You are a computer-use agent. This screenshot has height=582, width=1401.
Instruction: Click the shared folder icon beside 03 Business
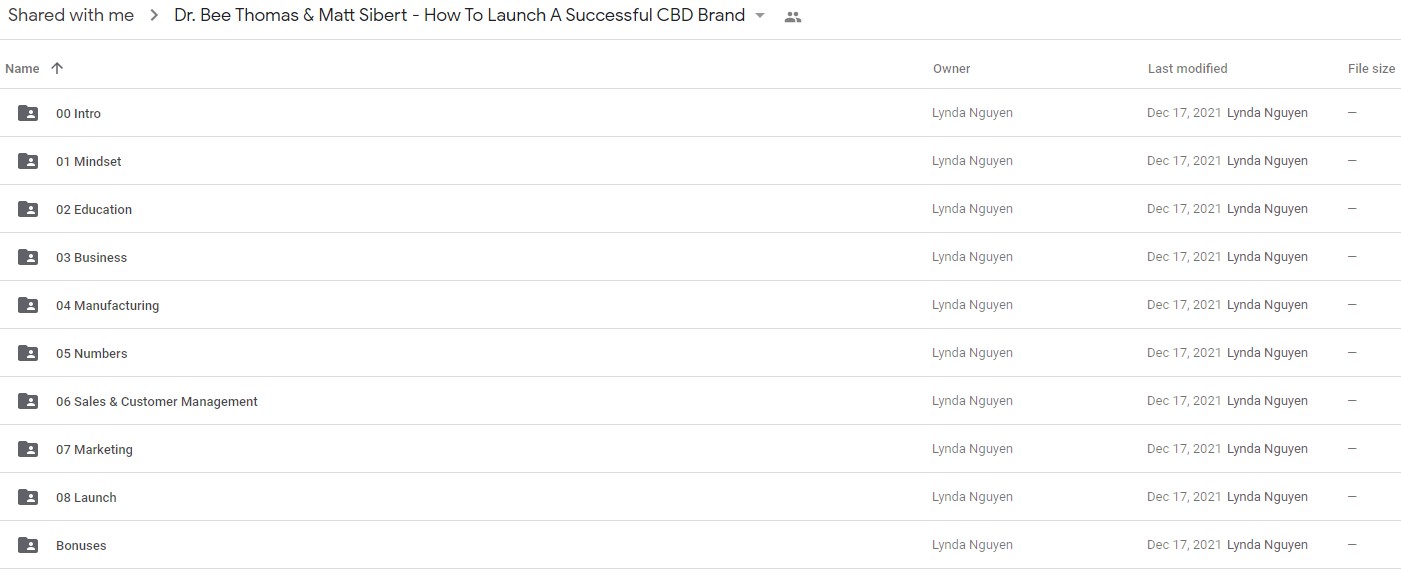pyautogui.click(x=28, y=257)
